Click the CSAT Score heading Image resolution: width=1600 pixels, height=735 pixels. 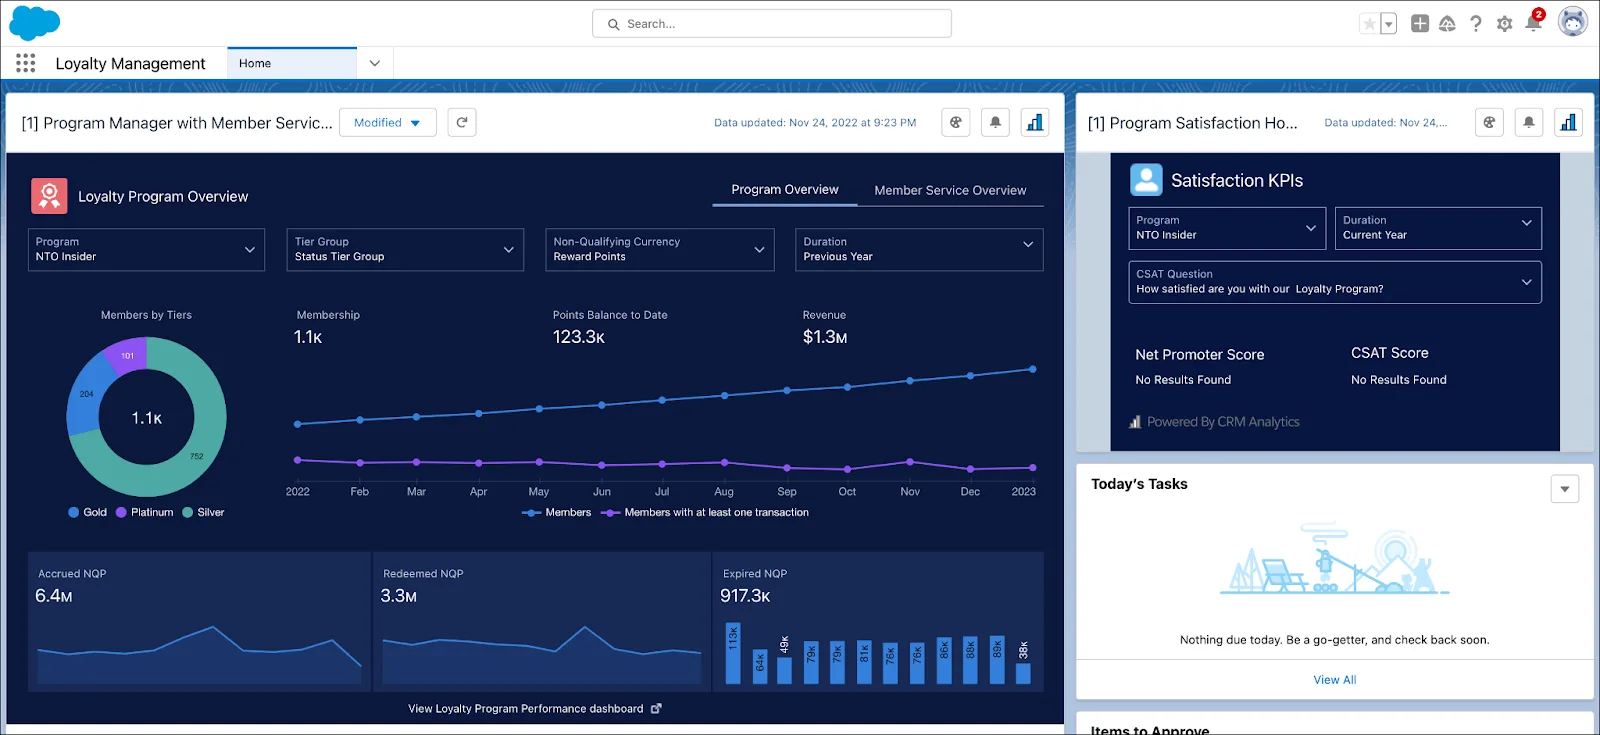(1389, 353)
